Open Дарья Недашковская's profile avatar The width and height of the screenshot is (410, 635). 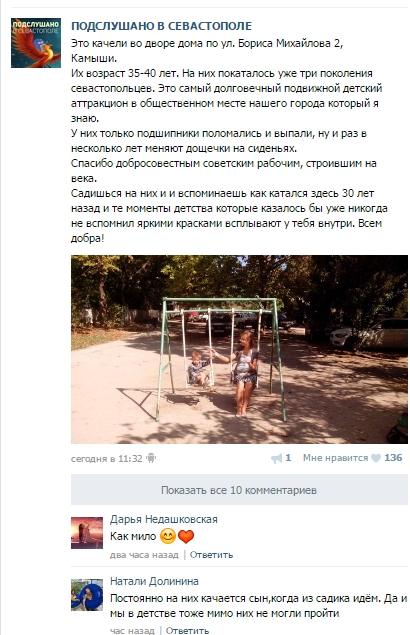[87, 533]
